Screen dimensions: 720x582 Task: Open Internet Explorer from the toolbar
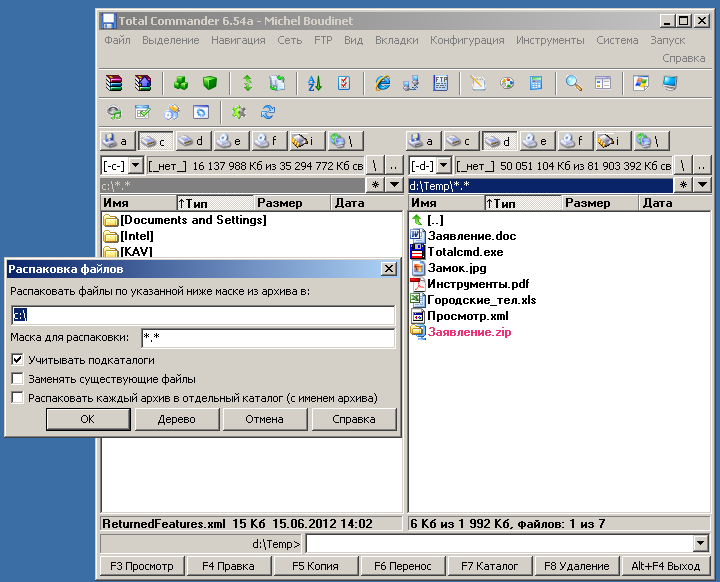[x=382, y=83]
